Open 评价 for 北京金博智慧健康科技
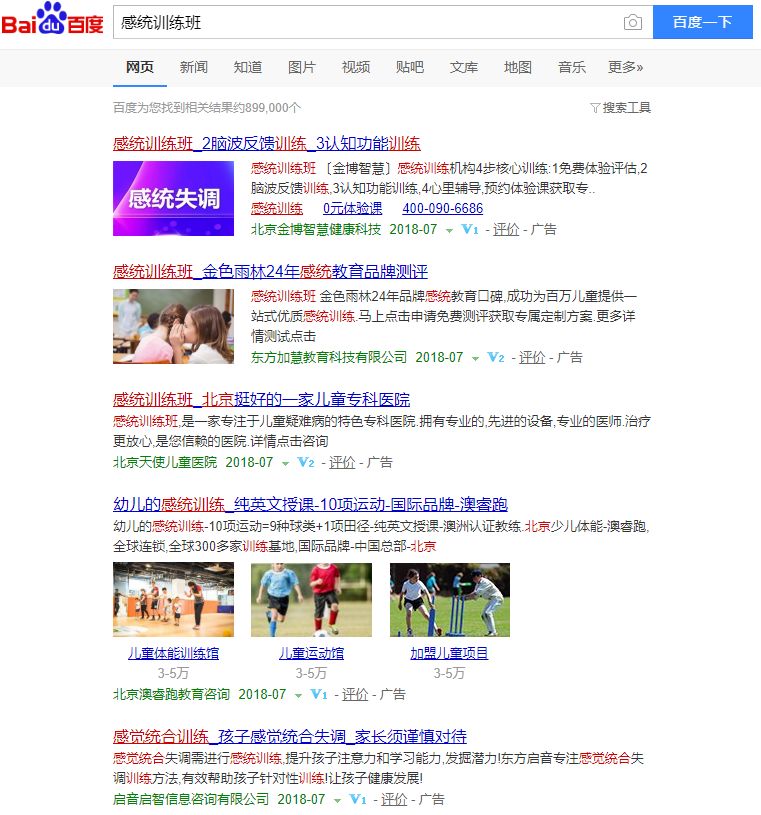This screenshot has height=815, width=761. [506, 229]
